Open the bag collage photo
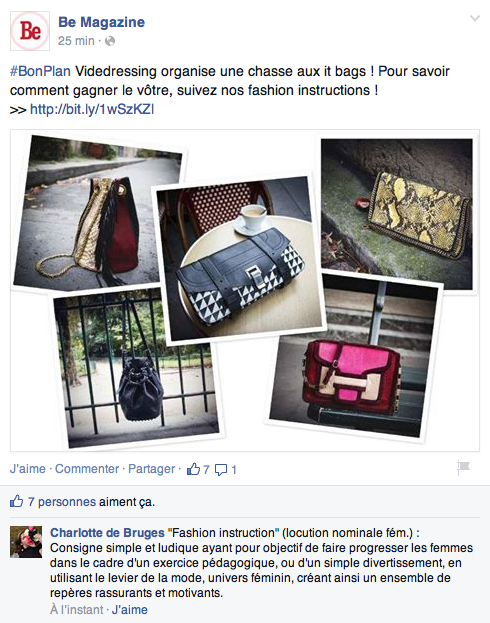Viewport: 490px width, 623px height. pos(245,290)
